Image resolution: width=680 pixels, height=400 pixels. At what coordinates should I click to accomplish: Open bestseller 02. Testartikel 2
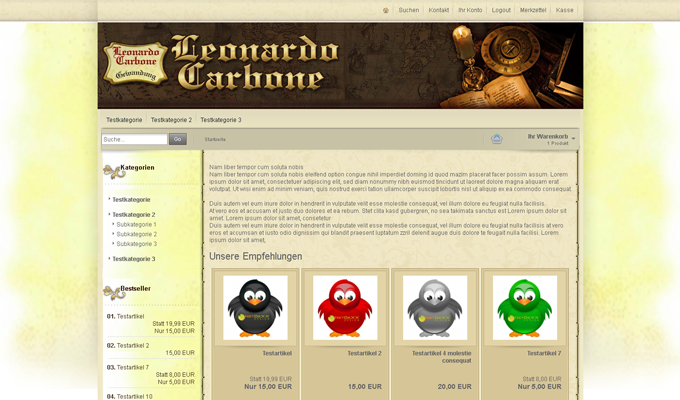(x=128, y=345)
